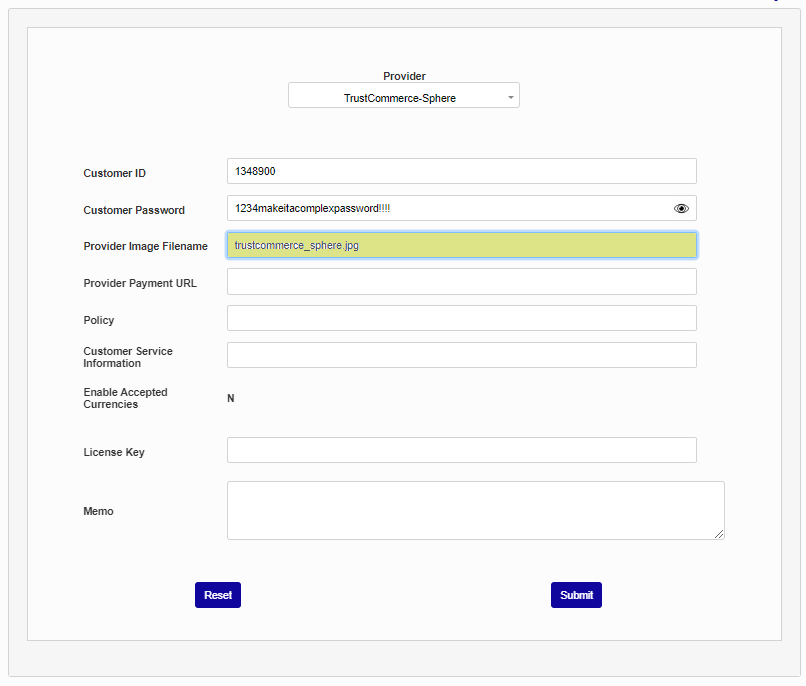Image resolution: width=806 pixels, height=686 pixels.
Task: Open the Provider dropdown showing TrustCommerce-Sphere
Action: click(x=400, y=96)
